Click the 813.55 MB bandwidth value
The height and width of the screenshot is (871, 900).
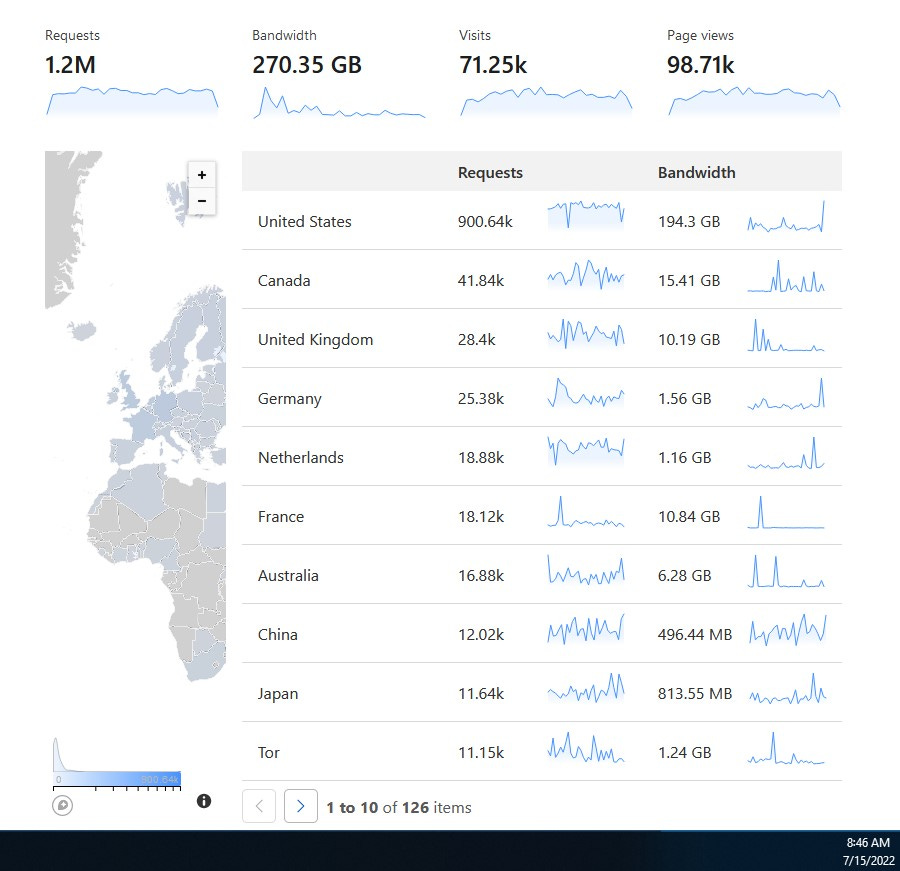coord(695,694)
